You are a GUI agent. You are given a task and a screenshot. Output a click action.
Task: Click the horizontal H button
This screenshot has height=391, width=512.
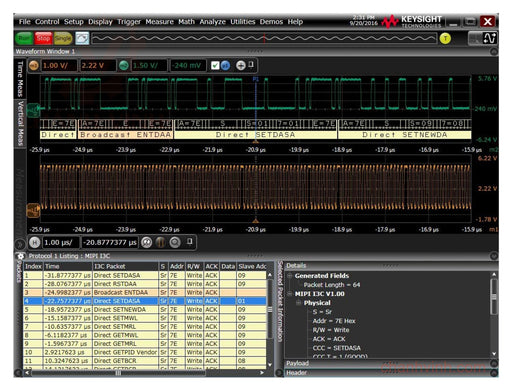[34, 242]
